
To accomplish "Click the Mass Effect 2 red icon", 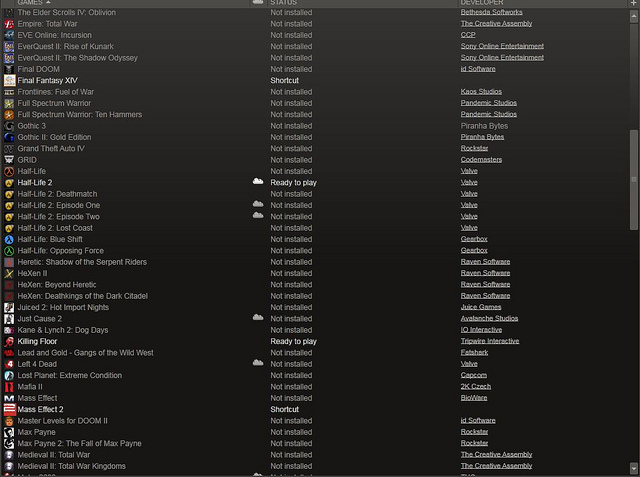I will click(x=9, y=409).
